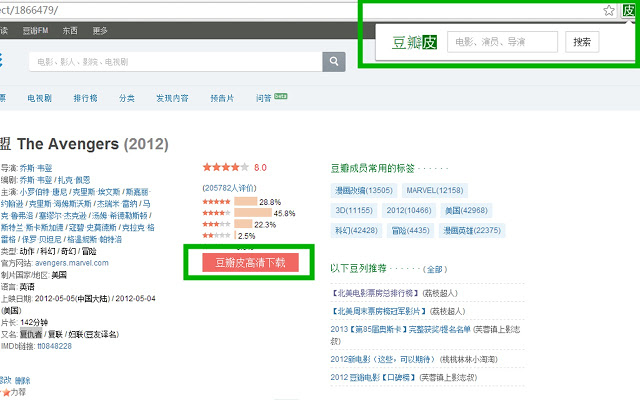The width and height of the screenshot is (640, 400).
Task: Click 全部 next to 以下豆列推荐
Action: [x=435, y=269]
